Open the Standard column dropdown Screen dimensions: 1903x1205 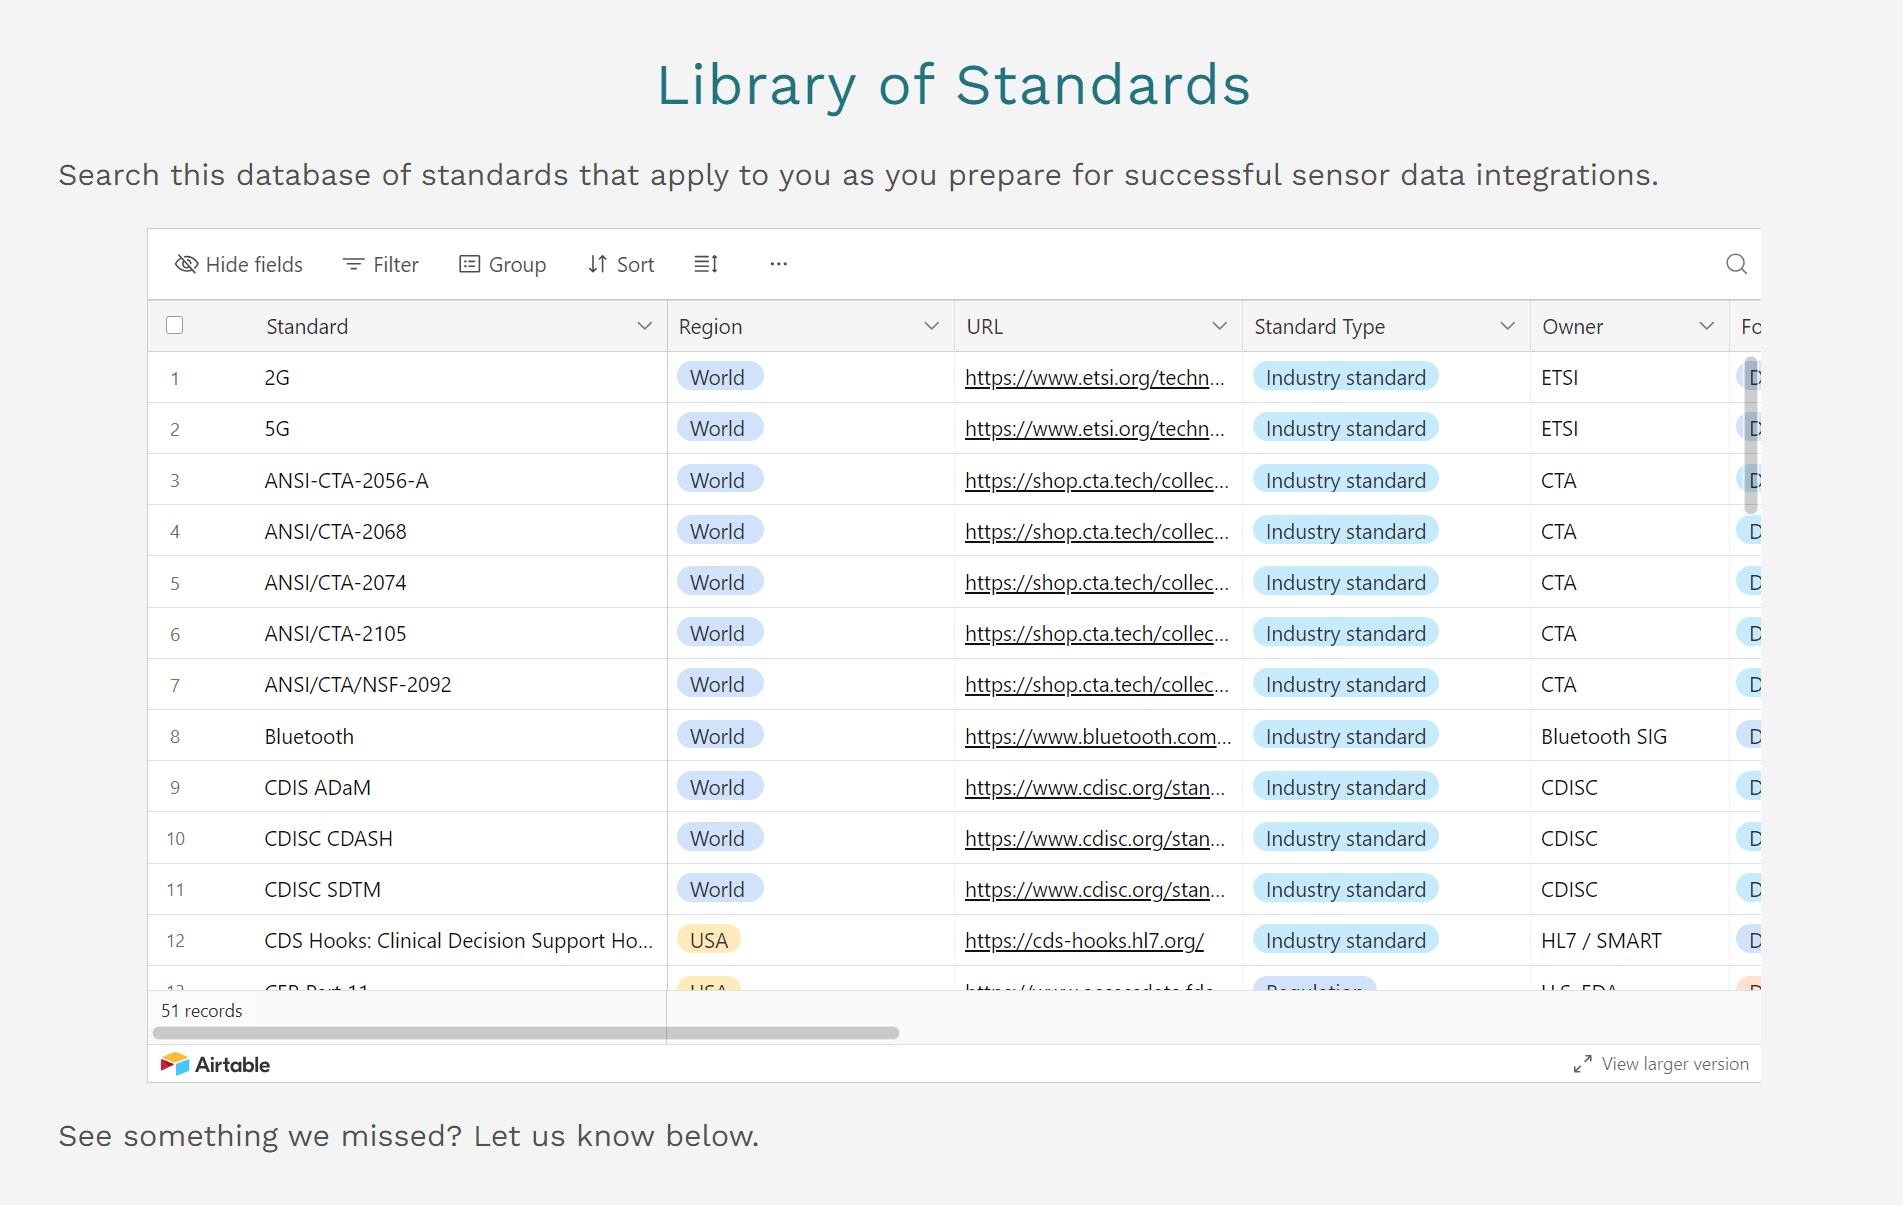(x=643, y=326)
